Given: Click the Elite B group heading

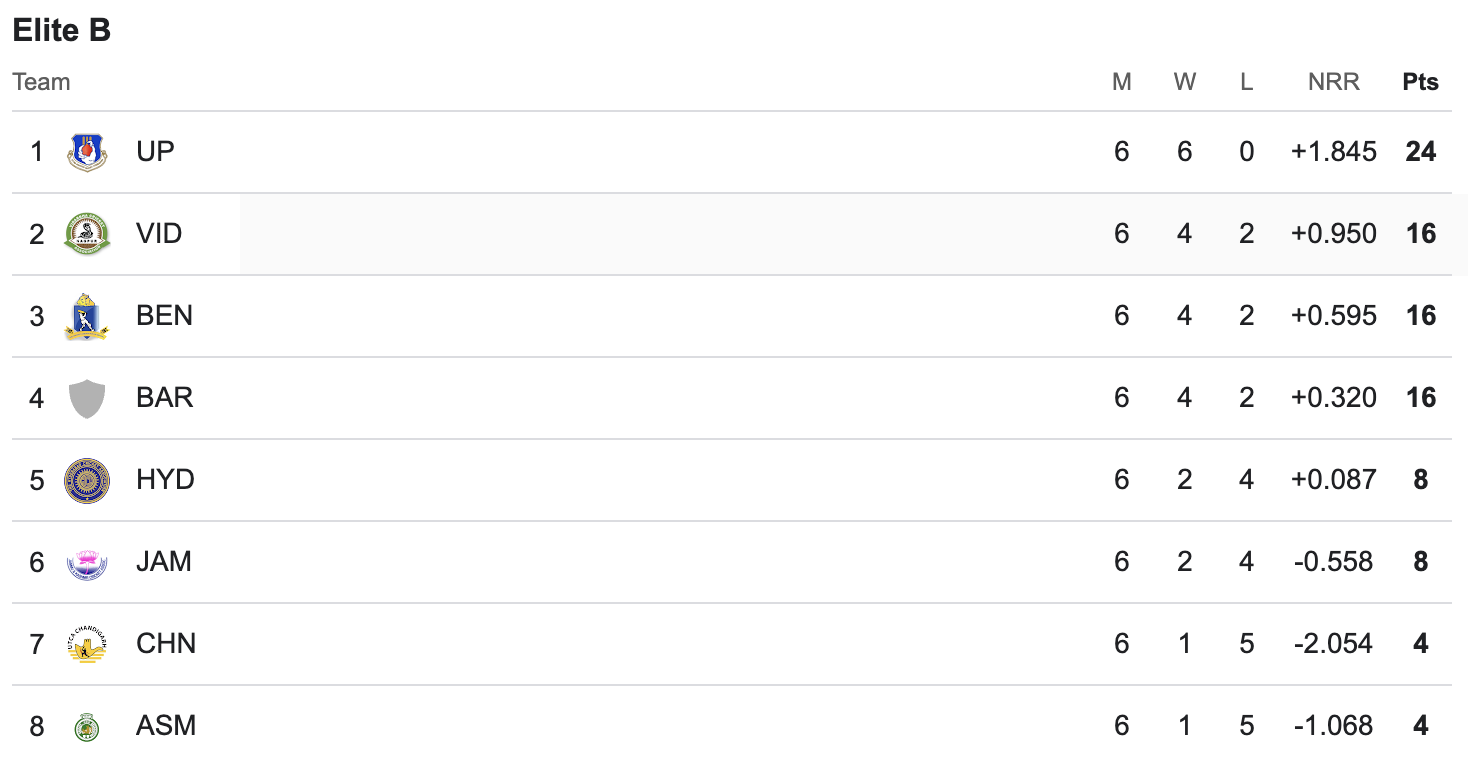Looking at the screenshot, I should [61, 30].
